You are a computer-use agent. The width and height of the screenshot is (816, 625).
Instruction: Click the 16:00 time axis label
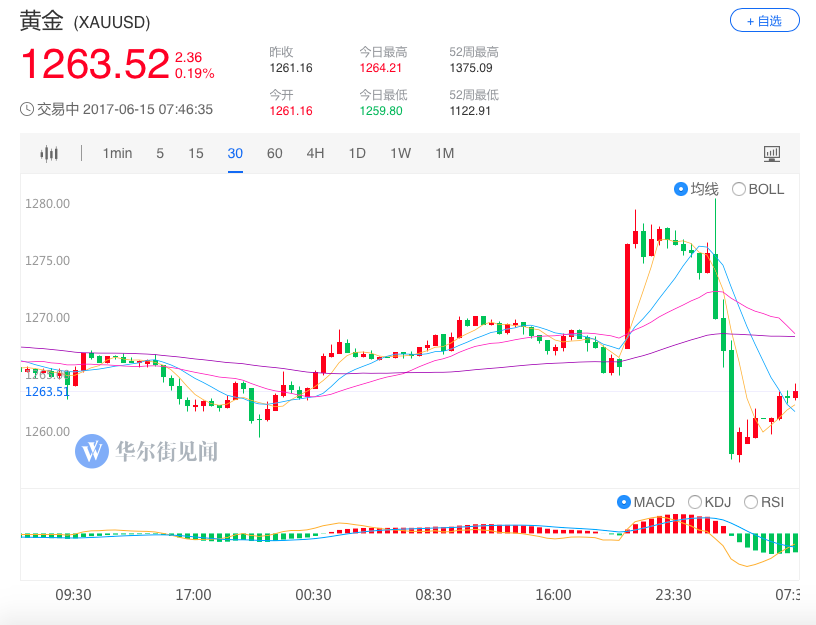(553, 595)
